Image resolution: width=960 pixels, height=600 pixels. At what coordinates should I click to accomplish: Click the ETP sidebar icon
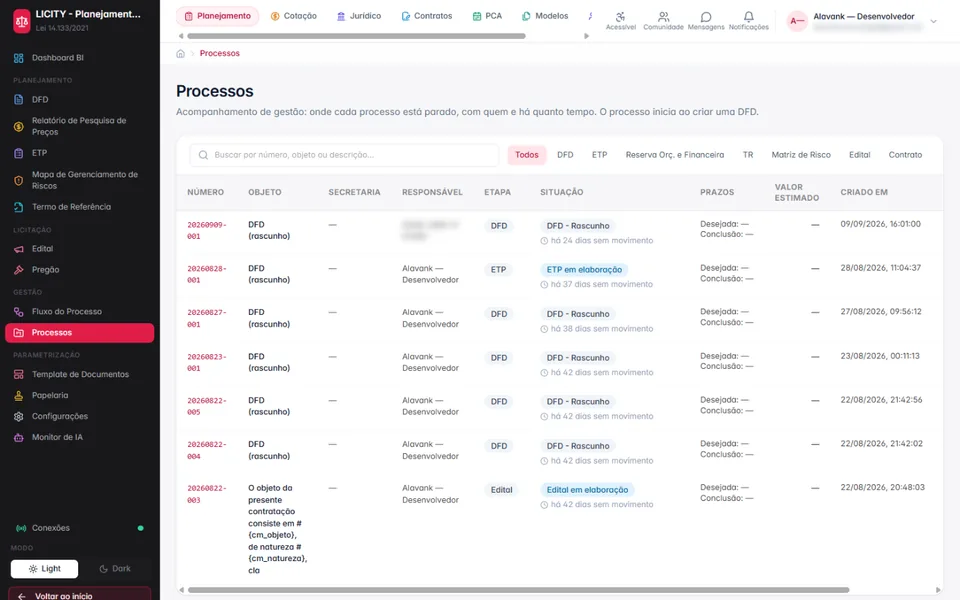tap(18, 153)
